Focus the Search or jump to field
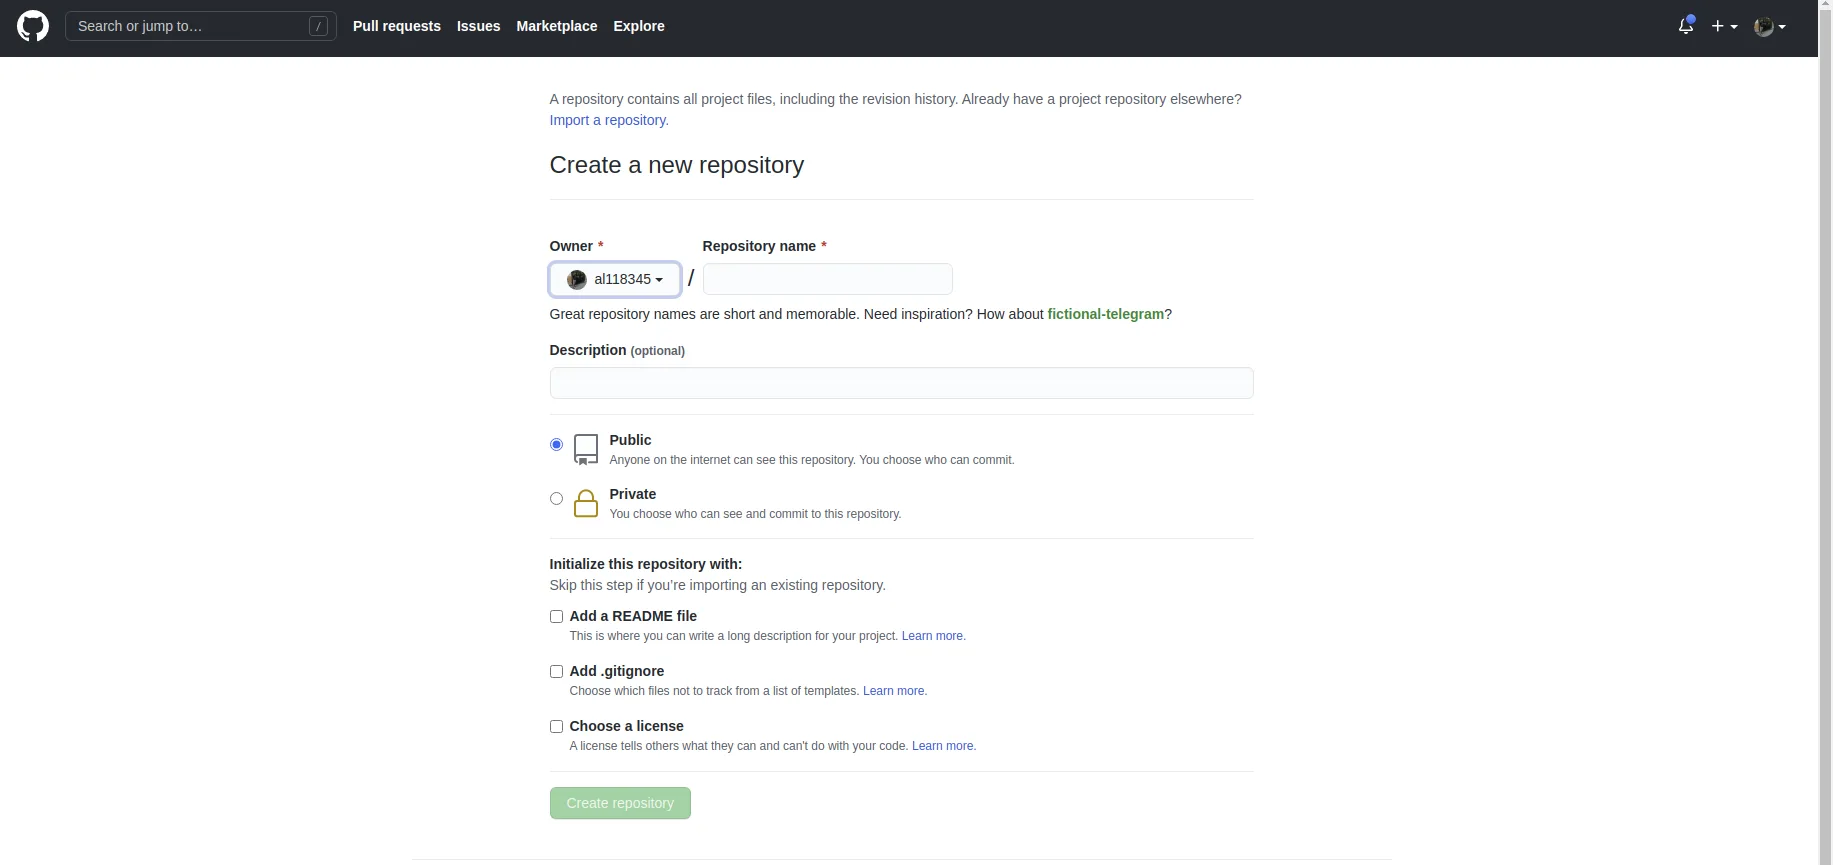Image resolution: width=1833 pixels, height=865 pixels. click(x=200, y=26)
